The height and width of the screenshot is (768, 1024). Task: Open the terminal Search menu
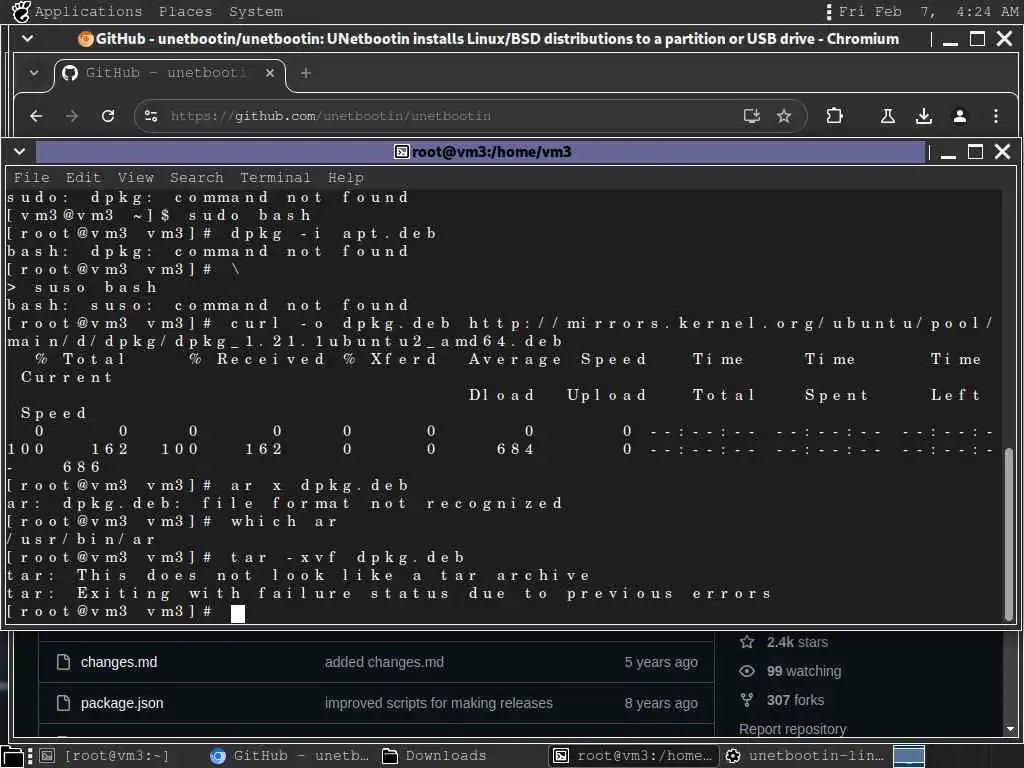197,178
